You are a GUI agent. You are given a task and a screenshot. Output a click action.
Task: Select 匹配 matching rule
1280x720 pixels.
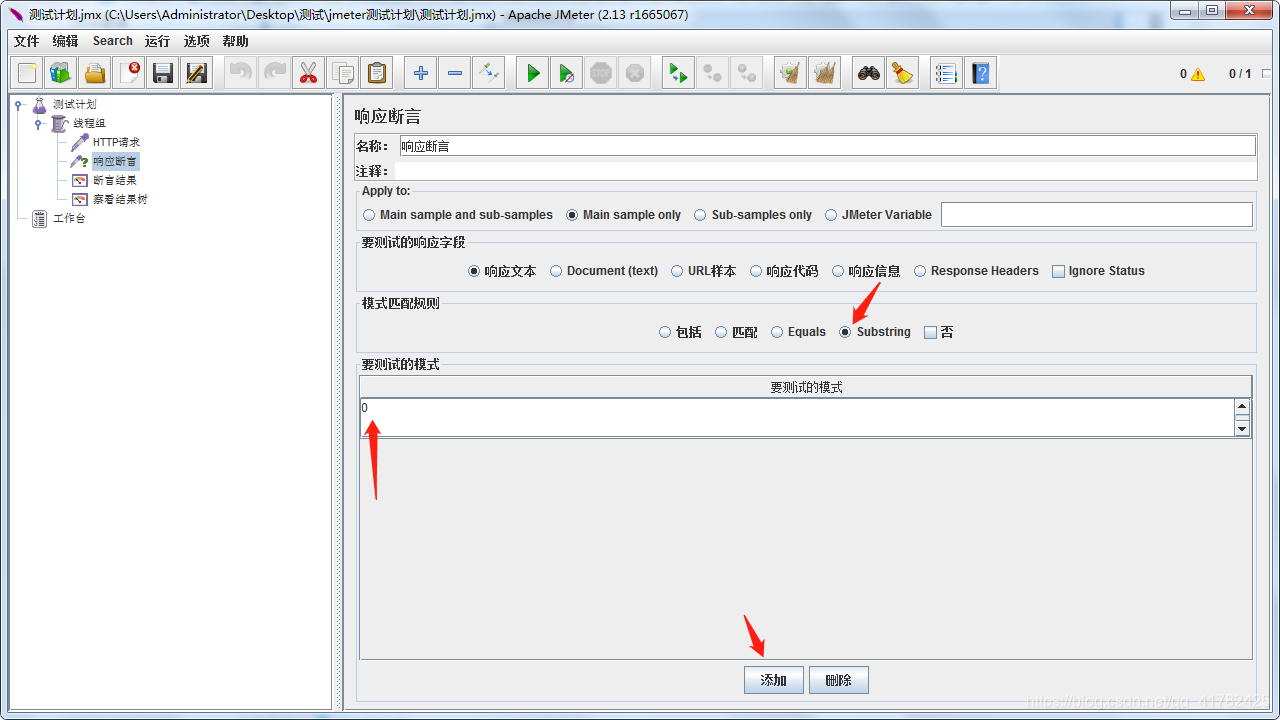(x=736, y=332)
